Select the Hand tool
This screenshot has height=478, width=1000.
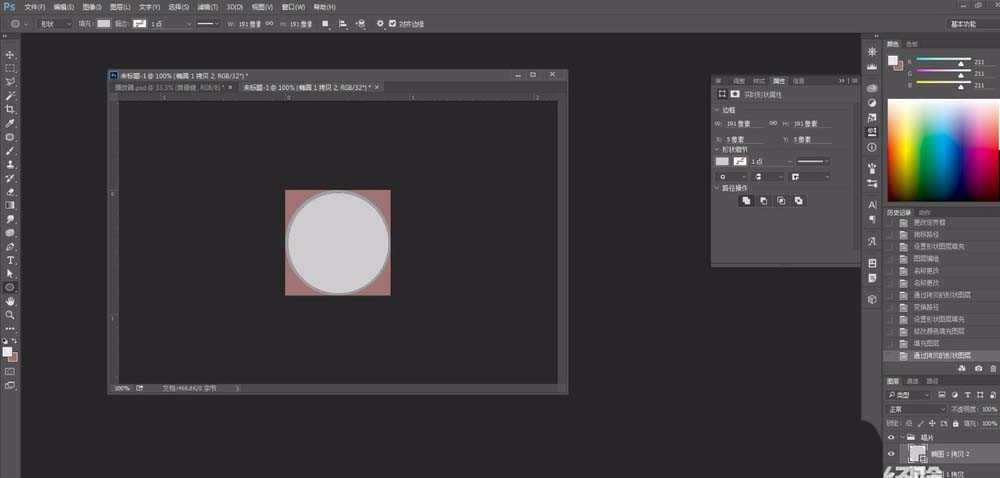10,300
